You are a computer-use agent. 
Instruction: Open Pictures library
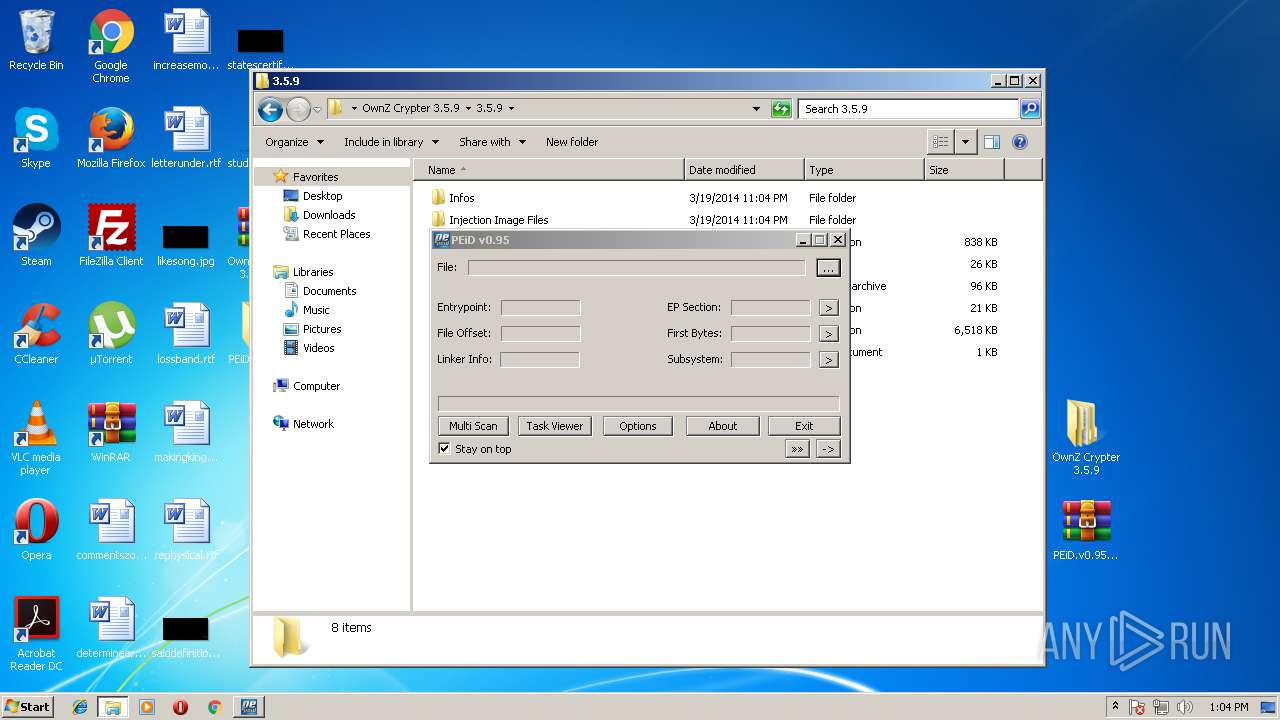[x=312, y=329]
